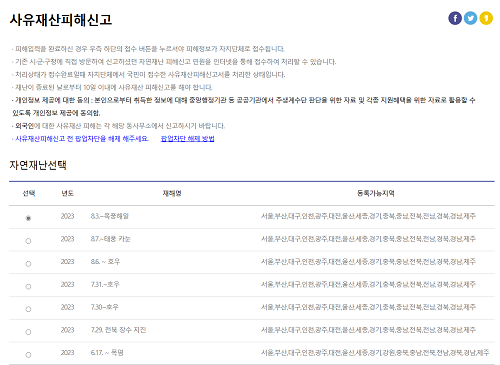Choose the 8.6. ~ 호우 radio button

click(x=28, y=264)
